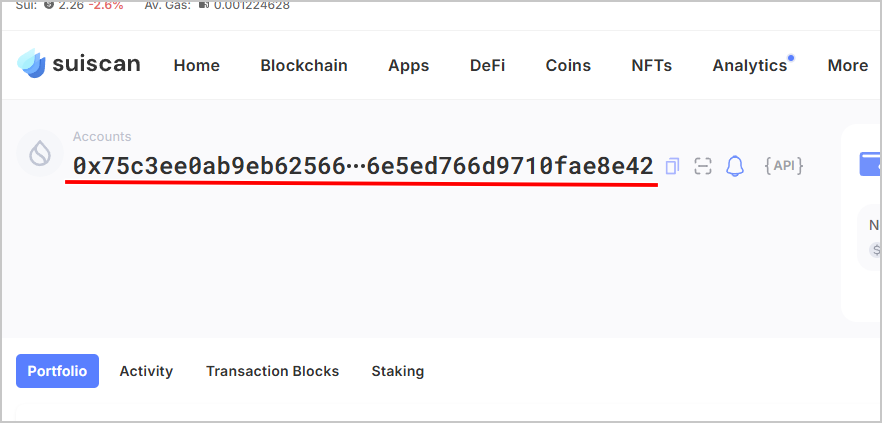Click the blue wallet icon
Image resolution: width=882 pixels, height=423 pixels.
coord(870,163)
